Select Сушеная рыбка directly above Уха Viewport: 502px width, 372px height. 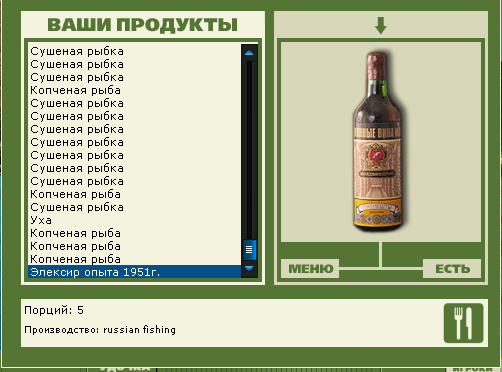coord(134,207)
